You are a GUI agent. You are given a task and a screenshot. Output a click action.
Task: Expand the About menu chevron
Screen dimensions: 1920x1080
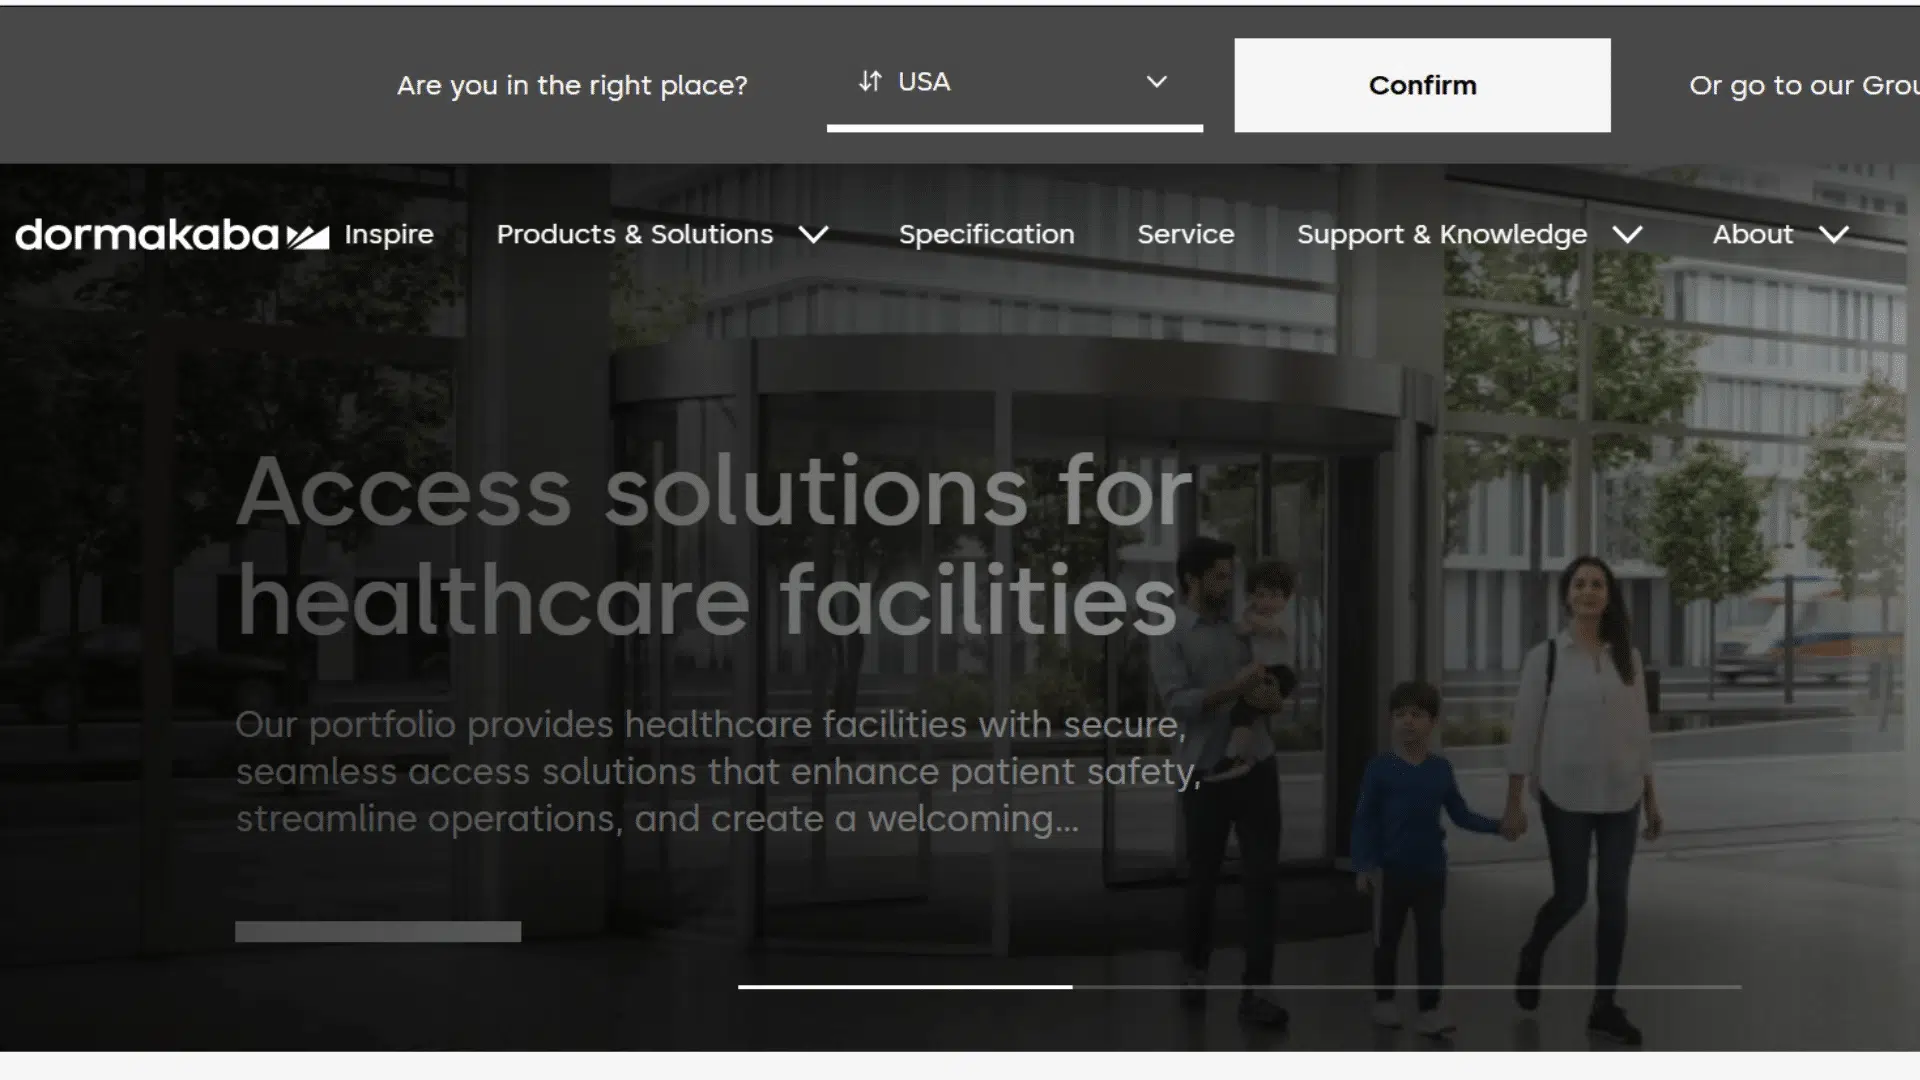click(x=1834, y=234)
